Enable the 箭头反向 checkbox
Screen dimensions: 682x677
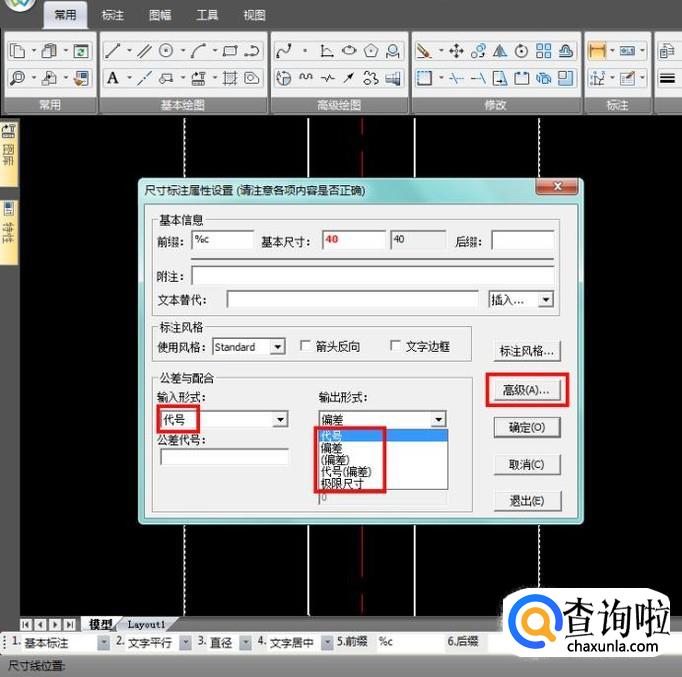pyautogui.click(x=307, y=347)
